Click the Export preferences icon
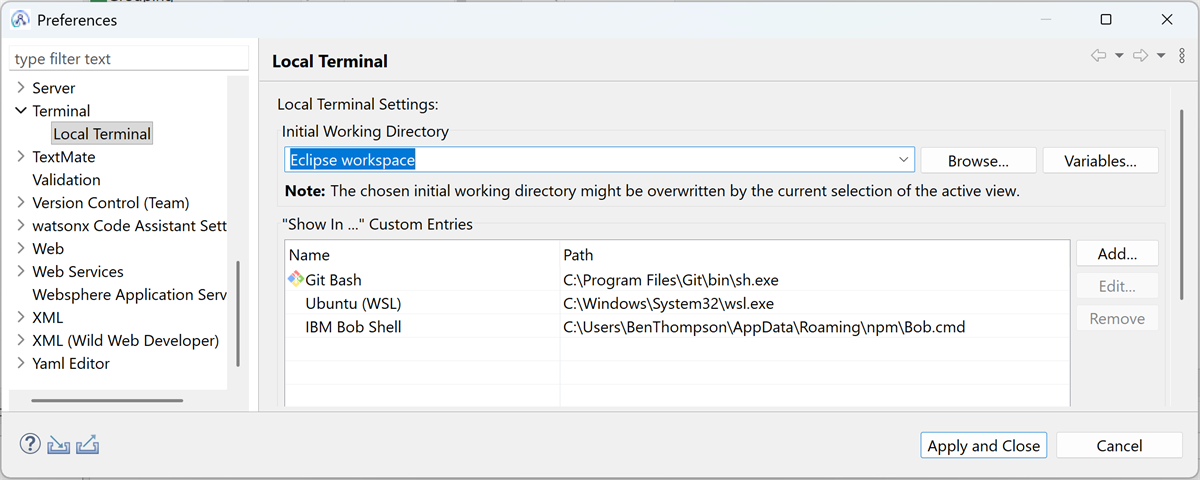 click(88, 445)
